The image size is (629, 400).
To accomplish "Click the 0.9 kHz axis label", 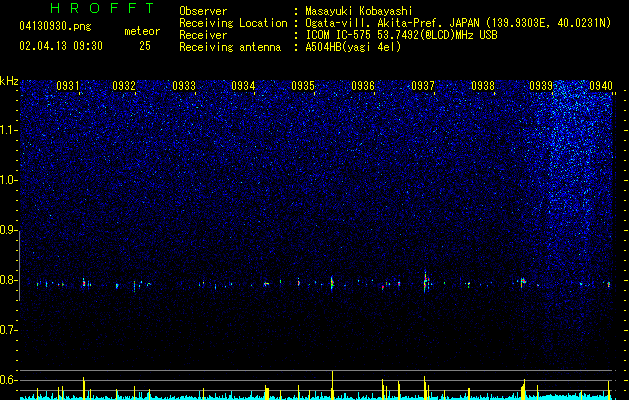I will 9,230.
